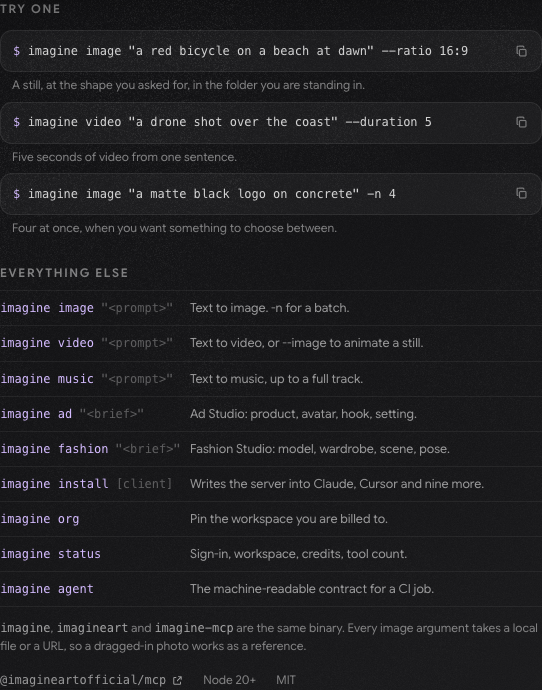
Task: Click 'Pin the workspace you are billed to.'
Action: coord(289,519)
